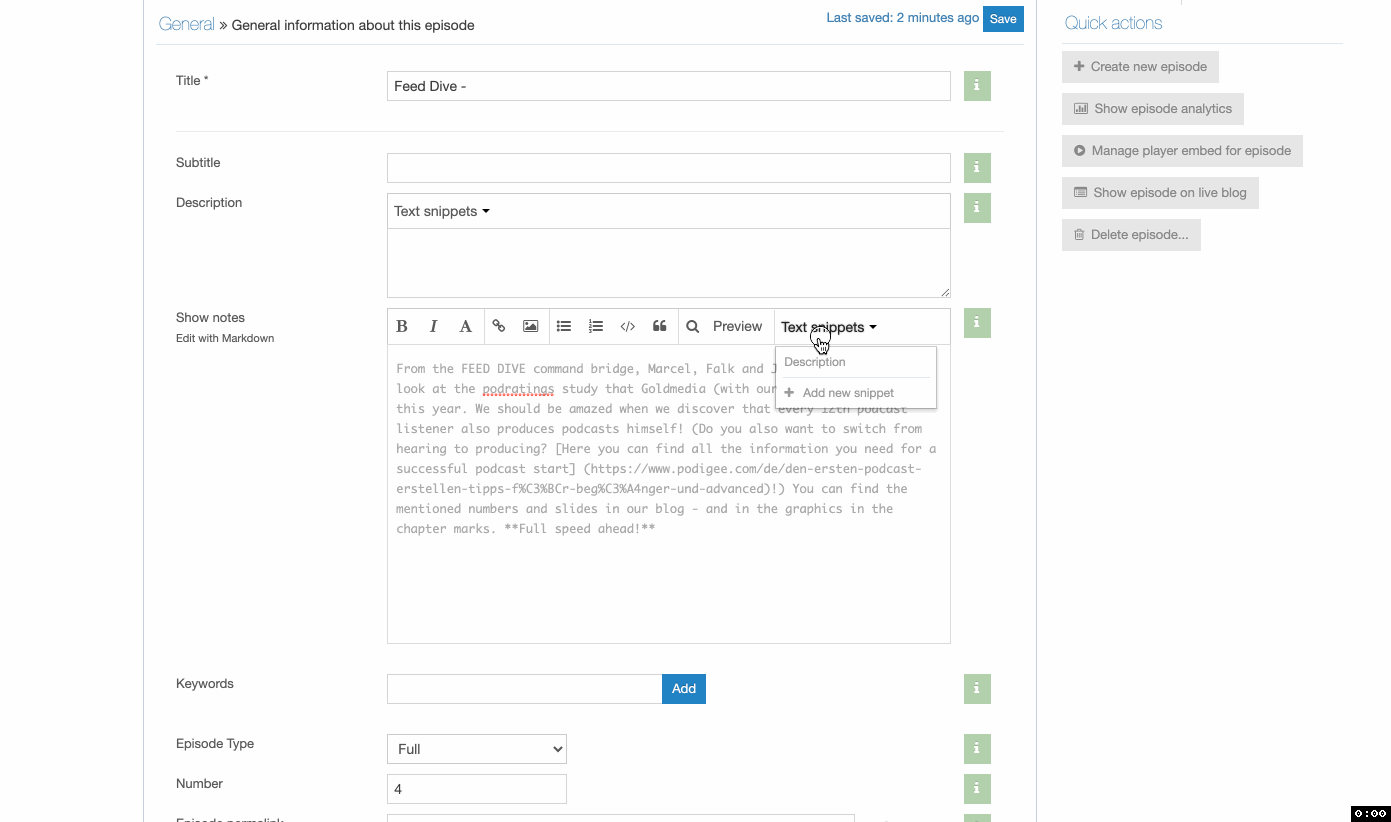Viewport: 1391px width, 822px height.
Task: Insert a blockquote with quote icon
Action: (660, 326)
